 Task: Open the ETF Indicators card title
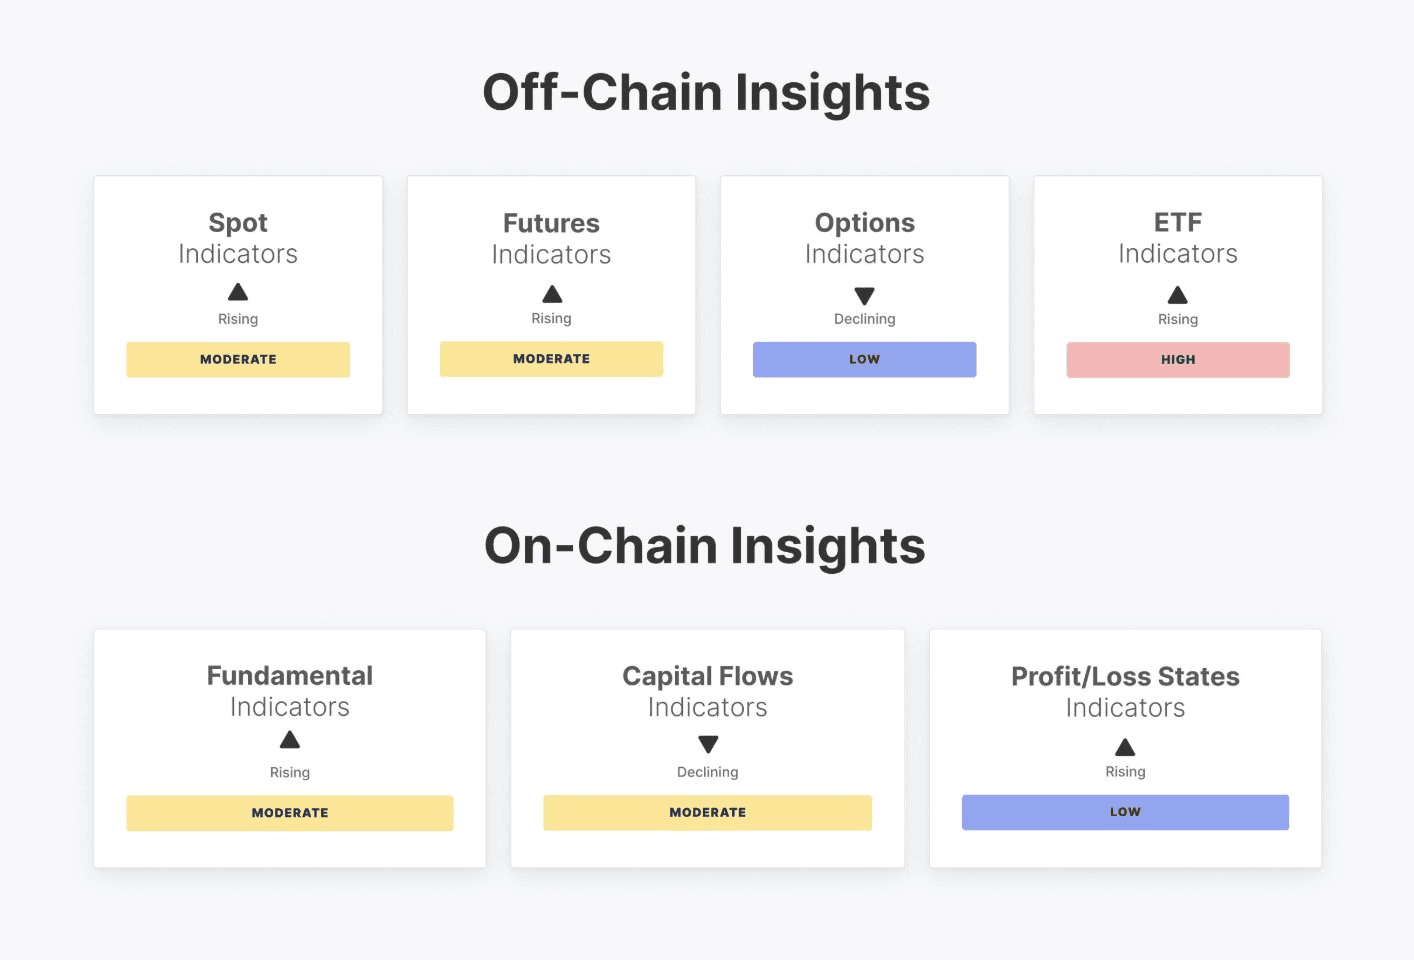tap(1178, 238)
